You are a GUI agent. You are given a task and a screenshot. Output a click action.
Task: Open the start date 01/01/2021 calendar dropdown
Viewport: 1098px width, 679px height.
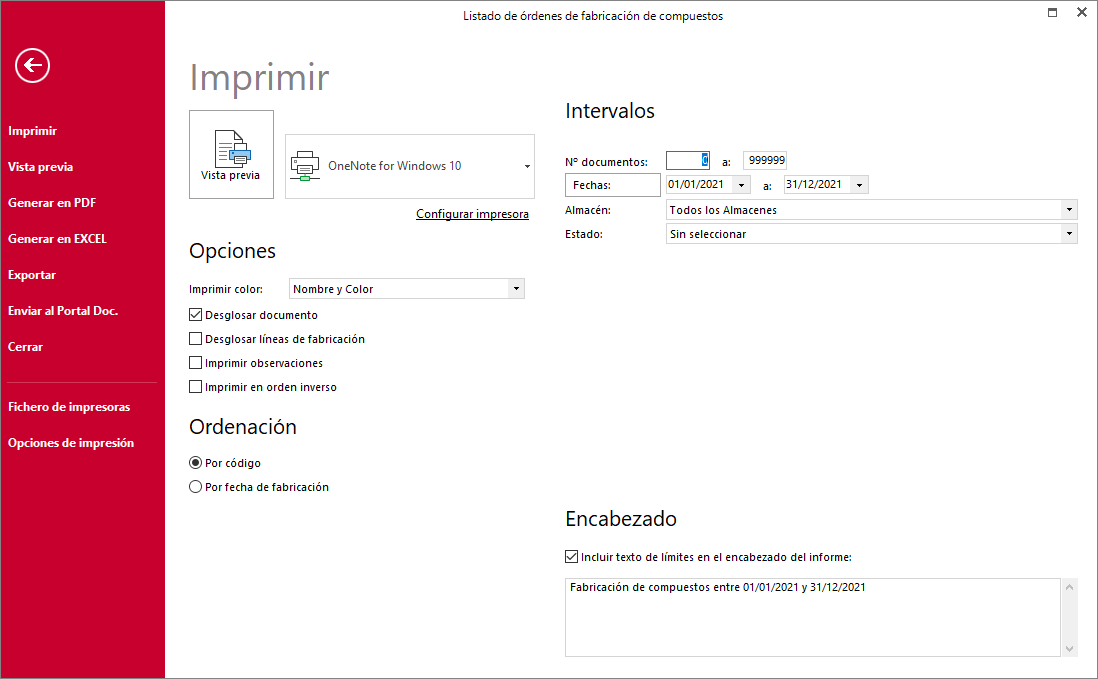(x=741, y=185)
